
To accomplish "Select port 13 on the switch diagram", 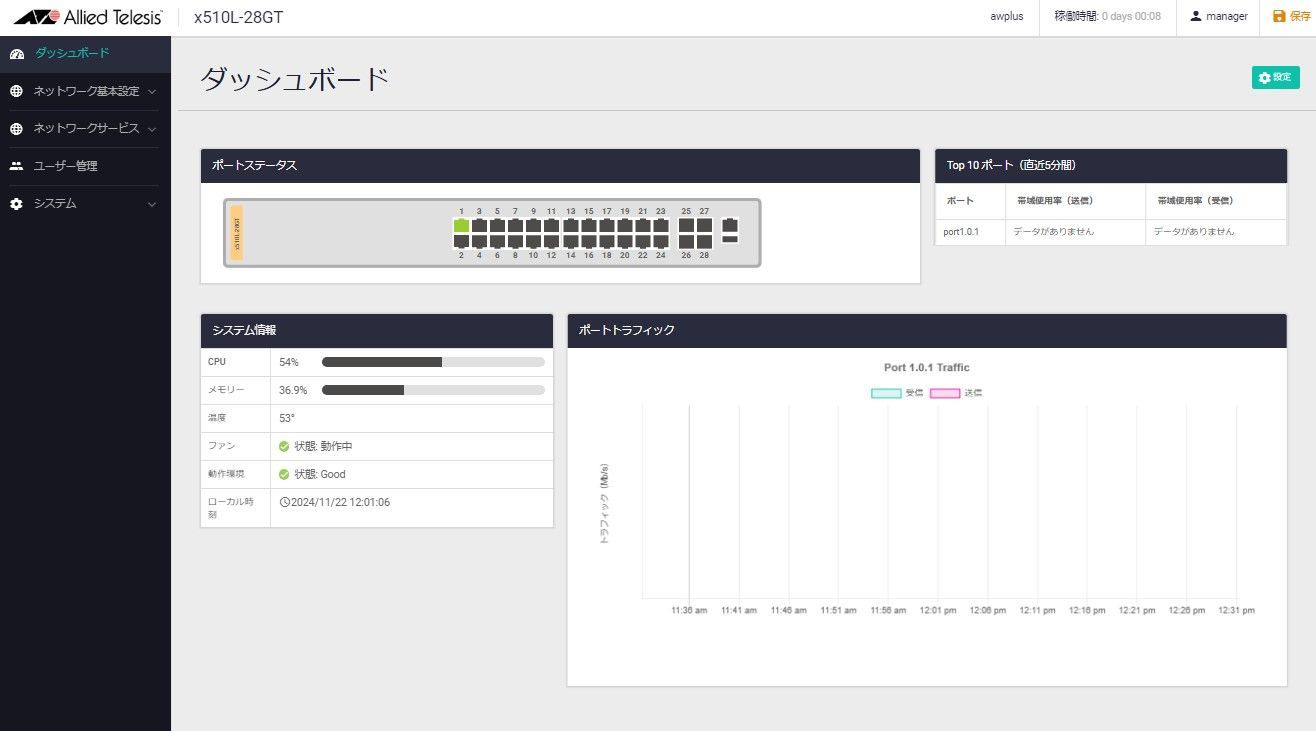I will (571, 226).
